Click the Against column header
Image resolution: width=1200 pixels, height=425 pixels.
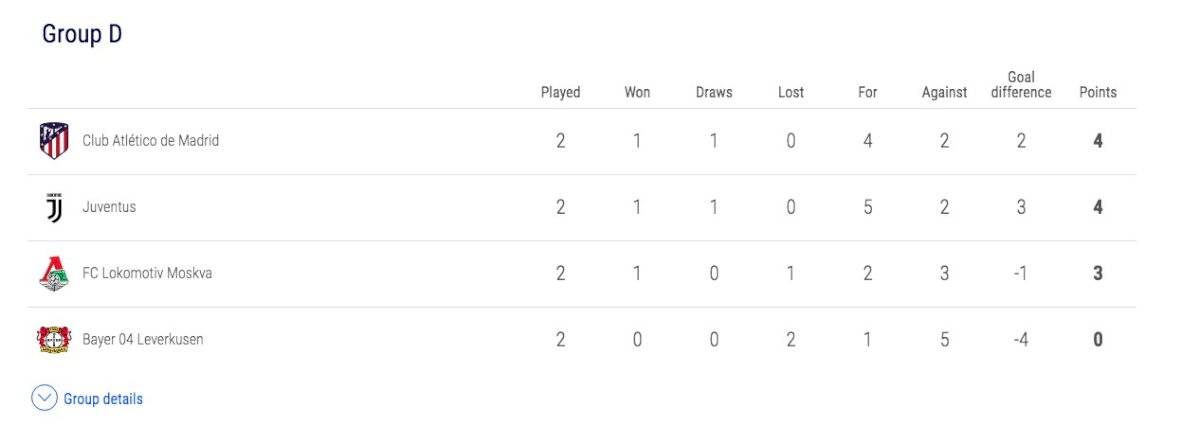coord(944,92)
